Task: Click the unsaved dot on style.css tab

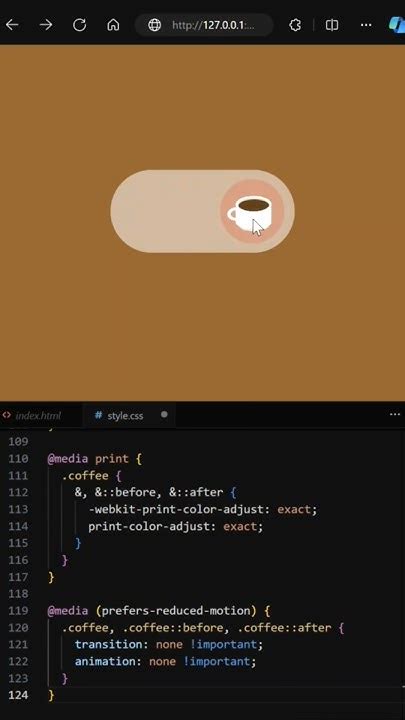Action: pos(164,415)
